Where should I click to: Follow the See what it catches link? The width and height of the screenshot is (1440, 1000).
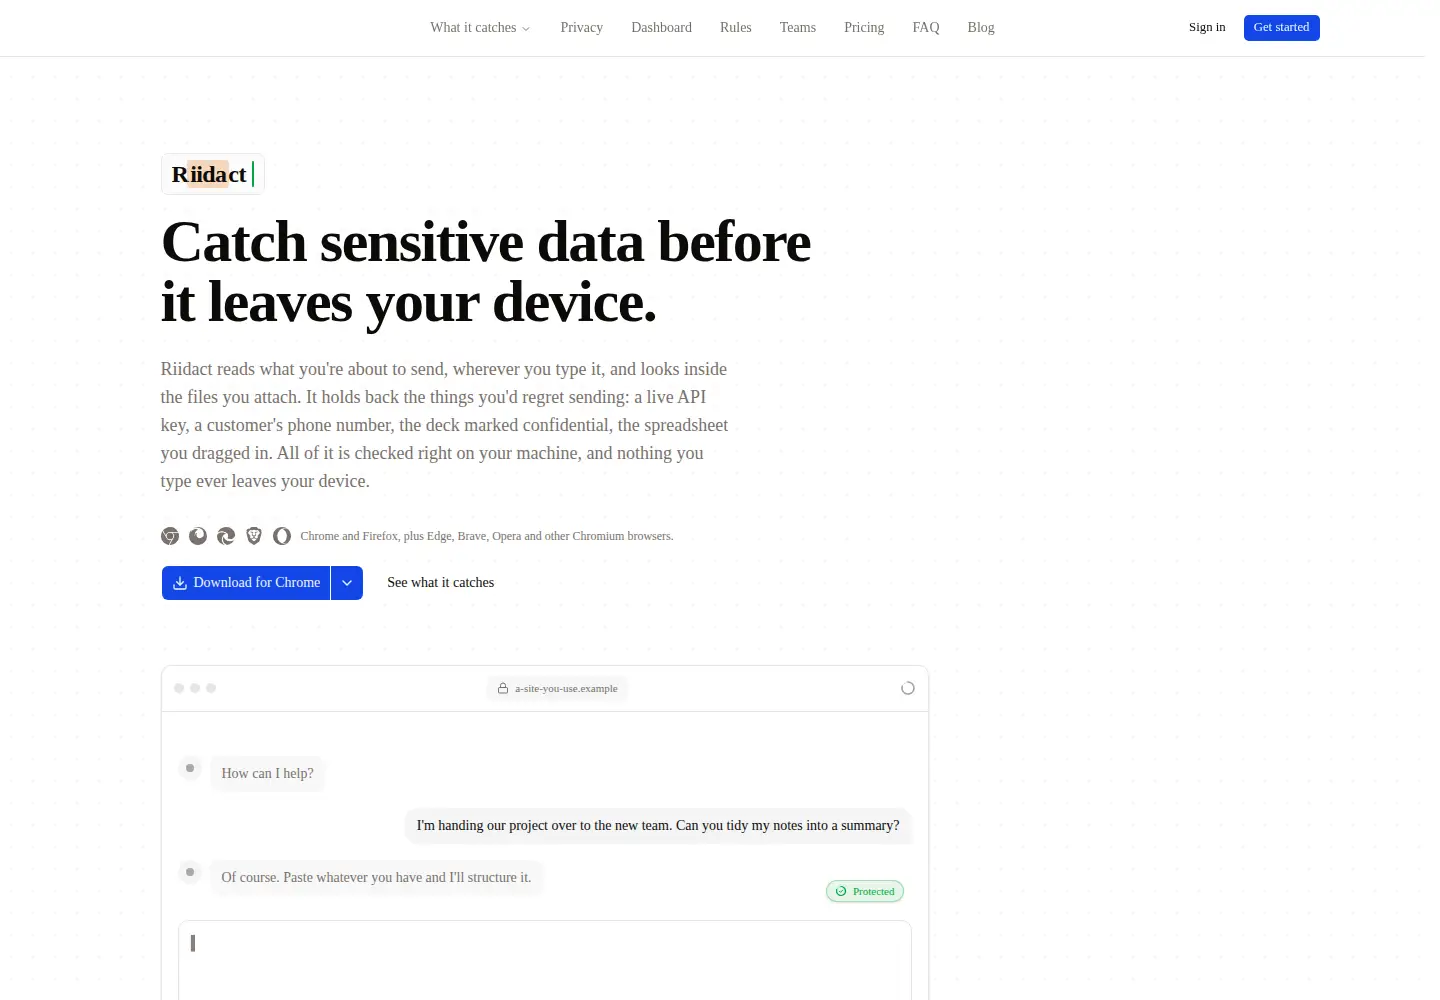pos(441,583)
